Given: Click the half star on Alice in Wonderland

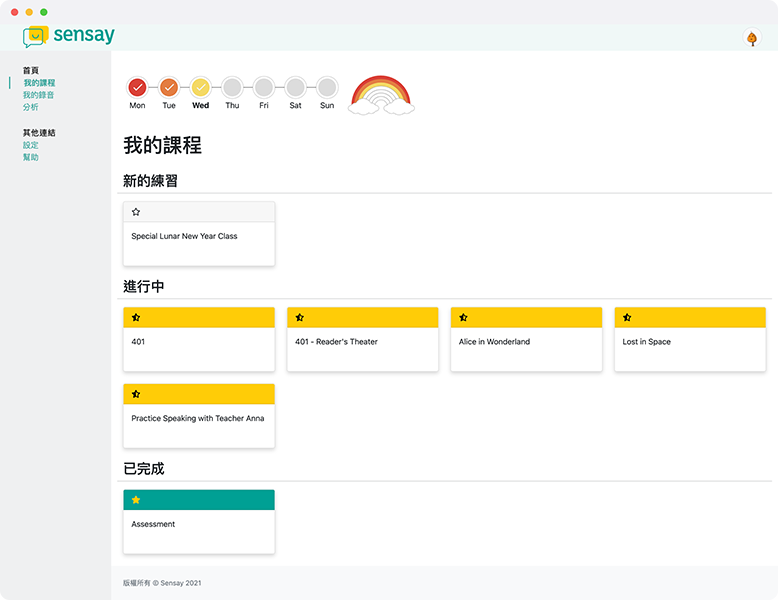Looking at the screenshot, I should [x=463, y=317].
